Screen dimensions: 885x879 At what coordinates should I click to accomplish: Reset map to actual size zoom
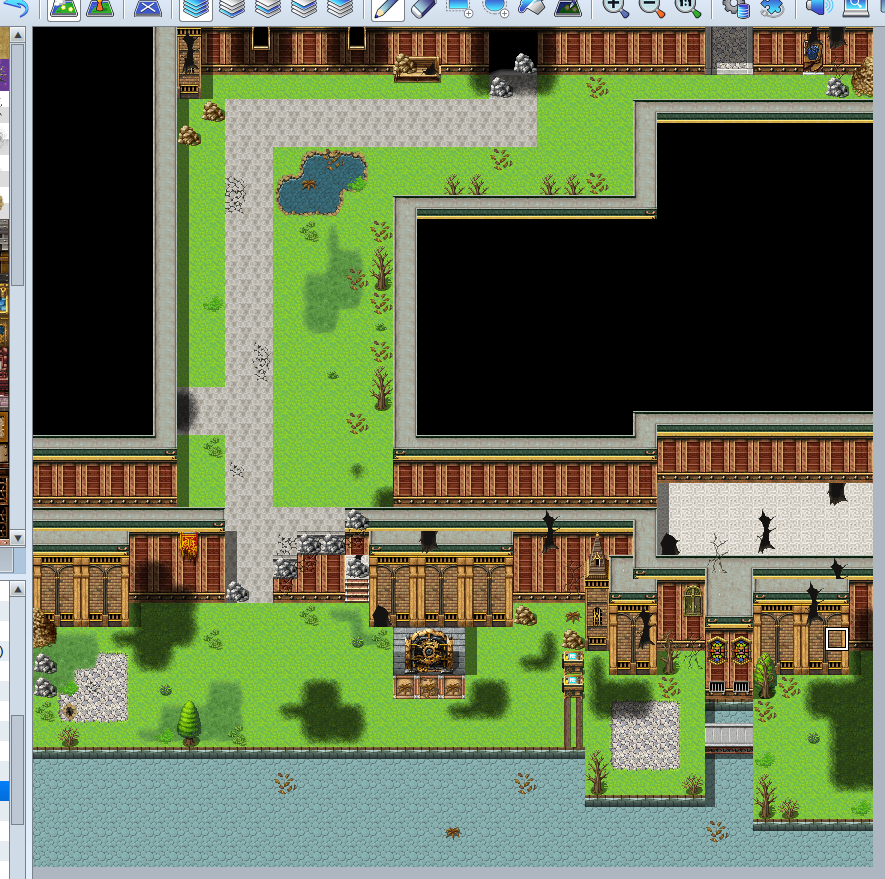(x=687, y=7)
